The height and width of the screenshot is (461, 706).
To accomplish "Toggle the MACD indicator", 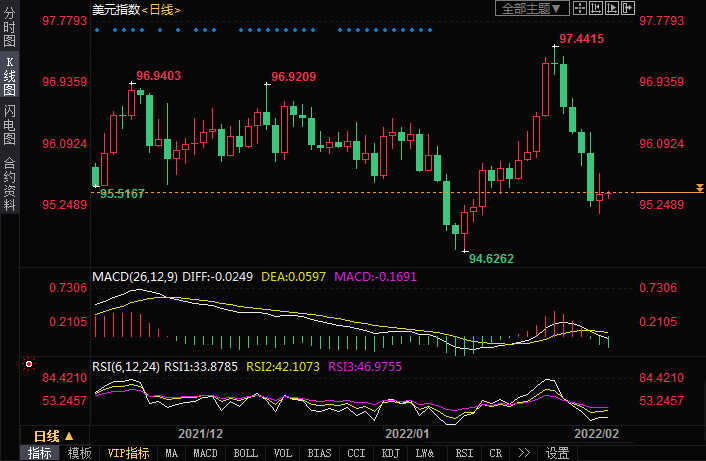I will [x=204, y=453].
